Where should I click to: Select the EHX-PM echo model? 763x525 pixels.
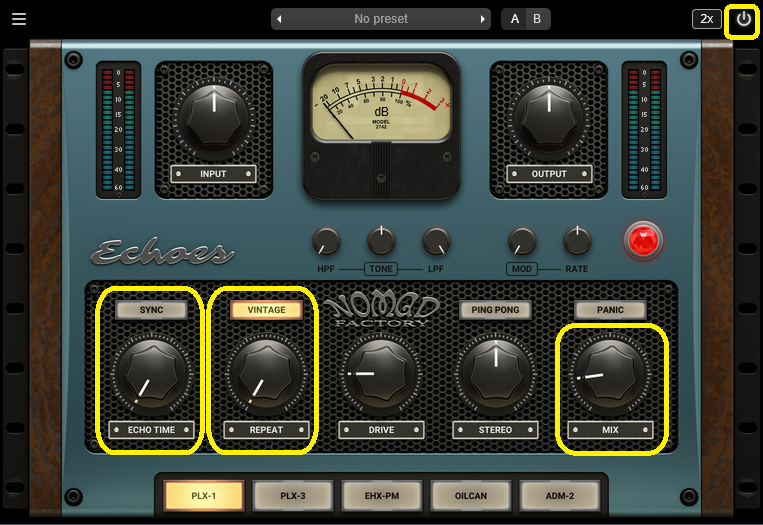coord(382,496)
